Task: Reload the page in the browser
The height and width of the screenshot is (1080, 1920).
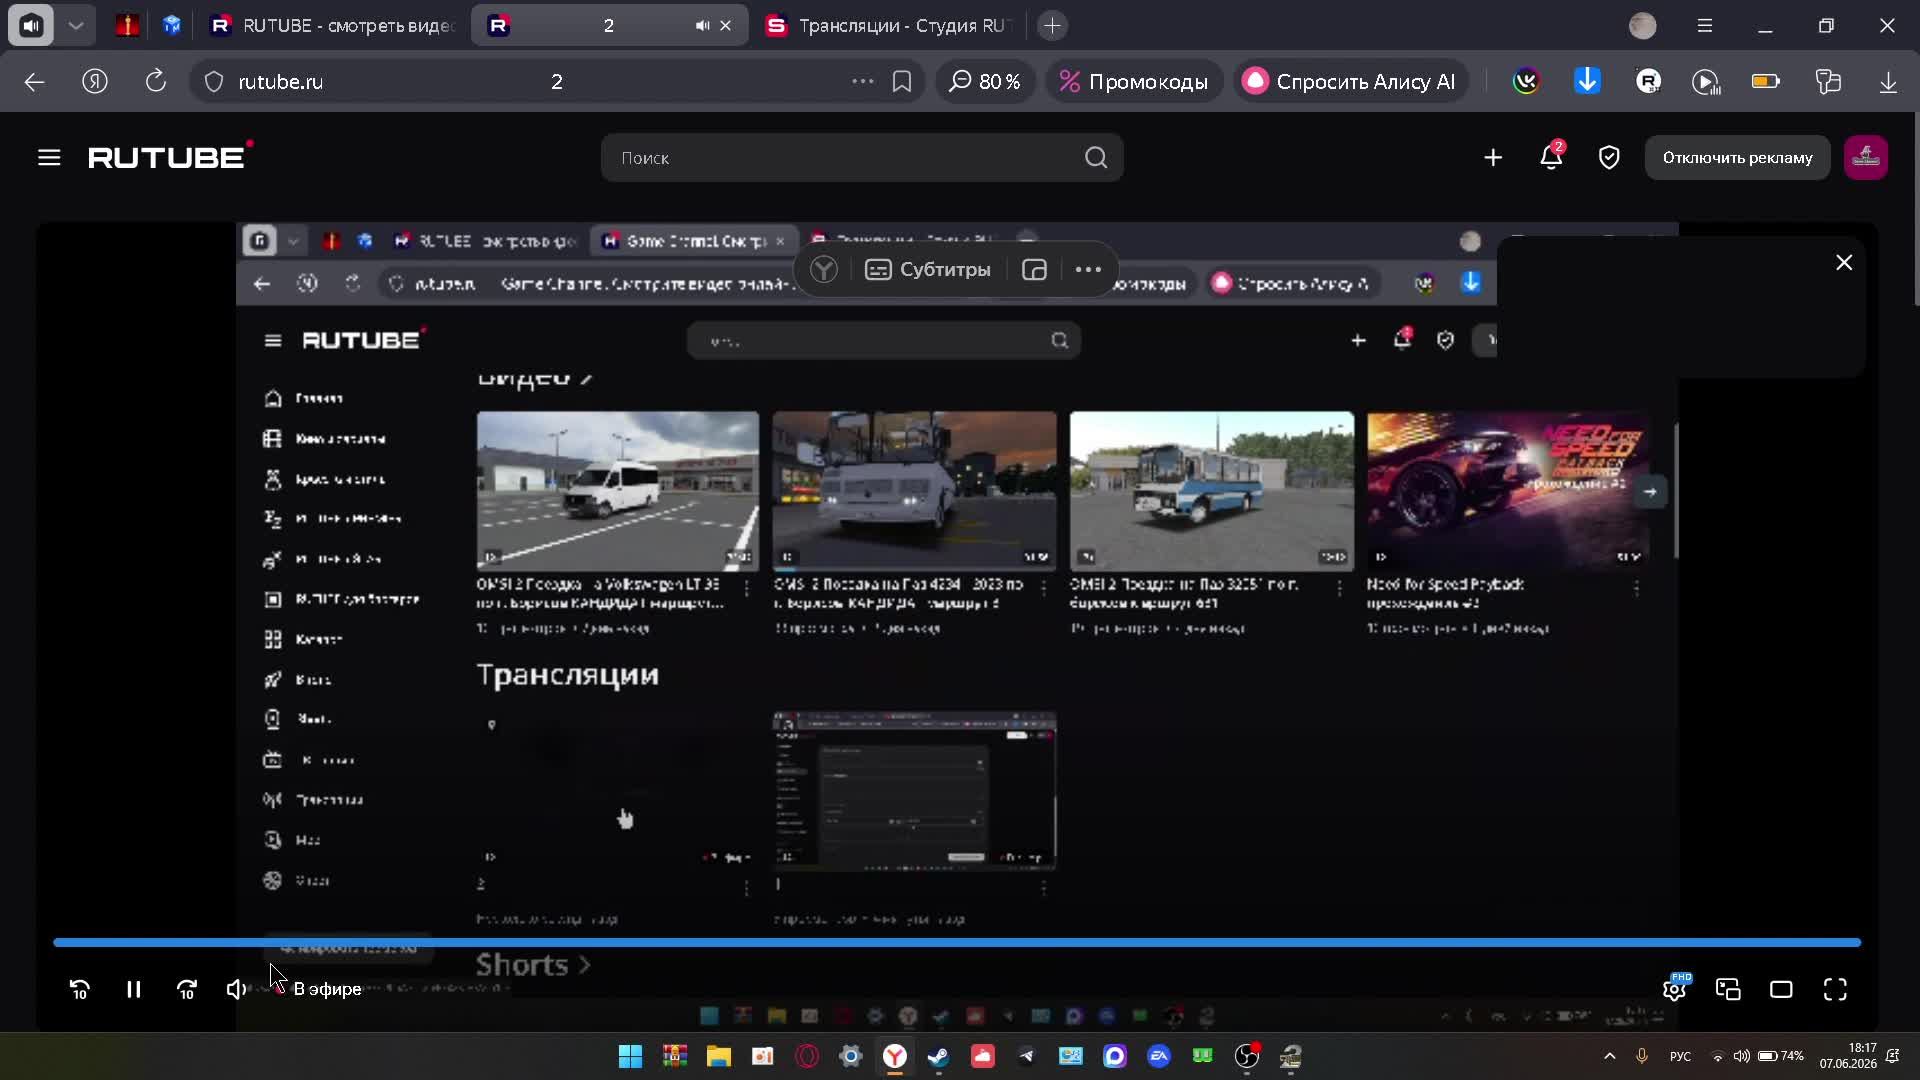Action: click(155, 81)
